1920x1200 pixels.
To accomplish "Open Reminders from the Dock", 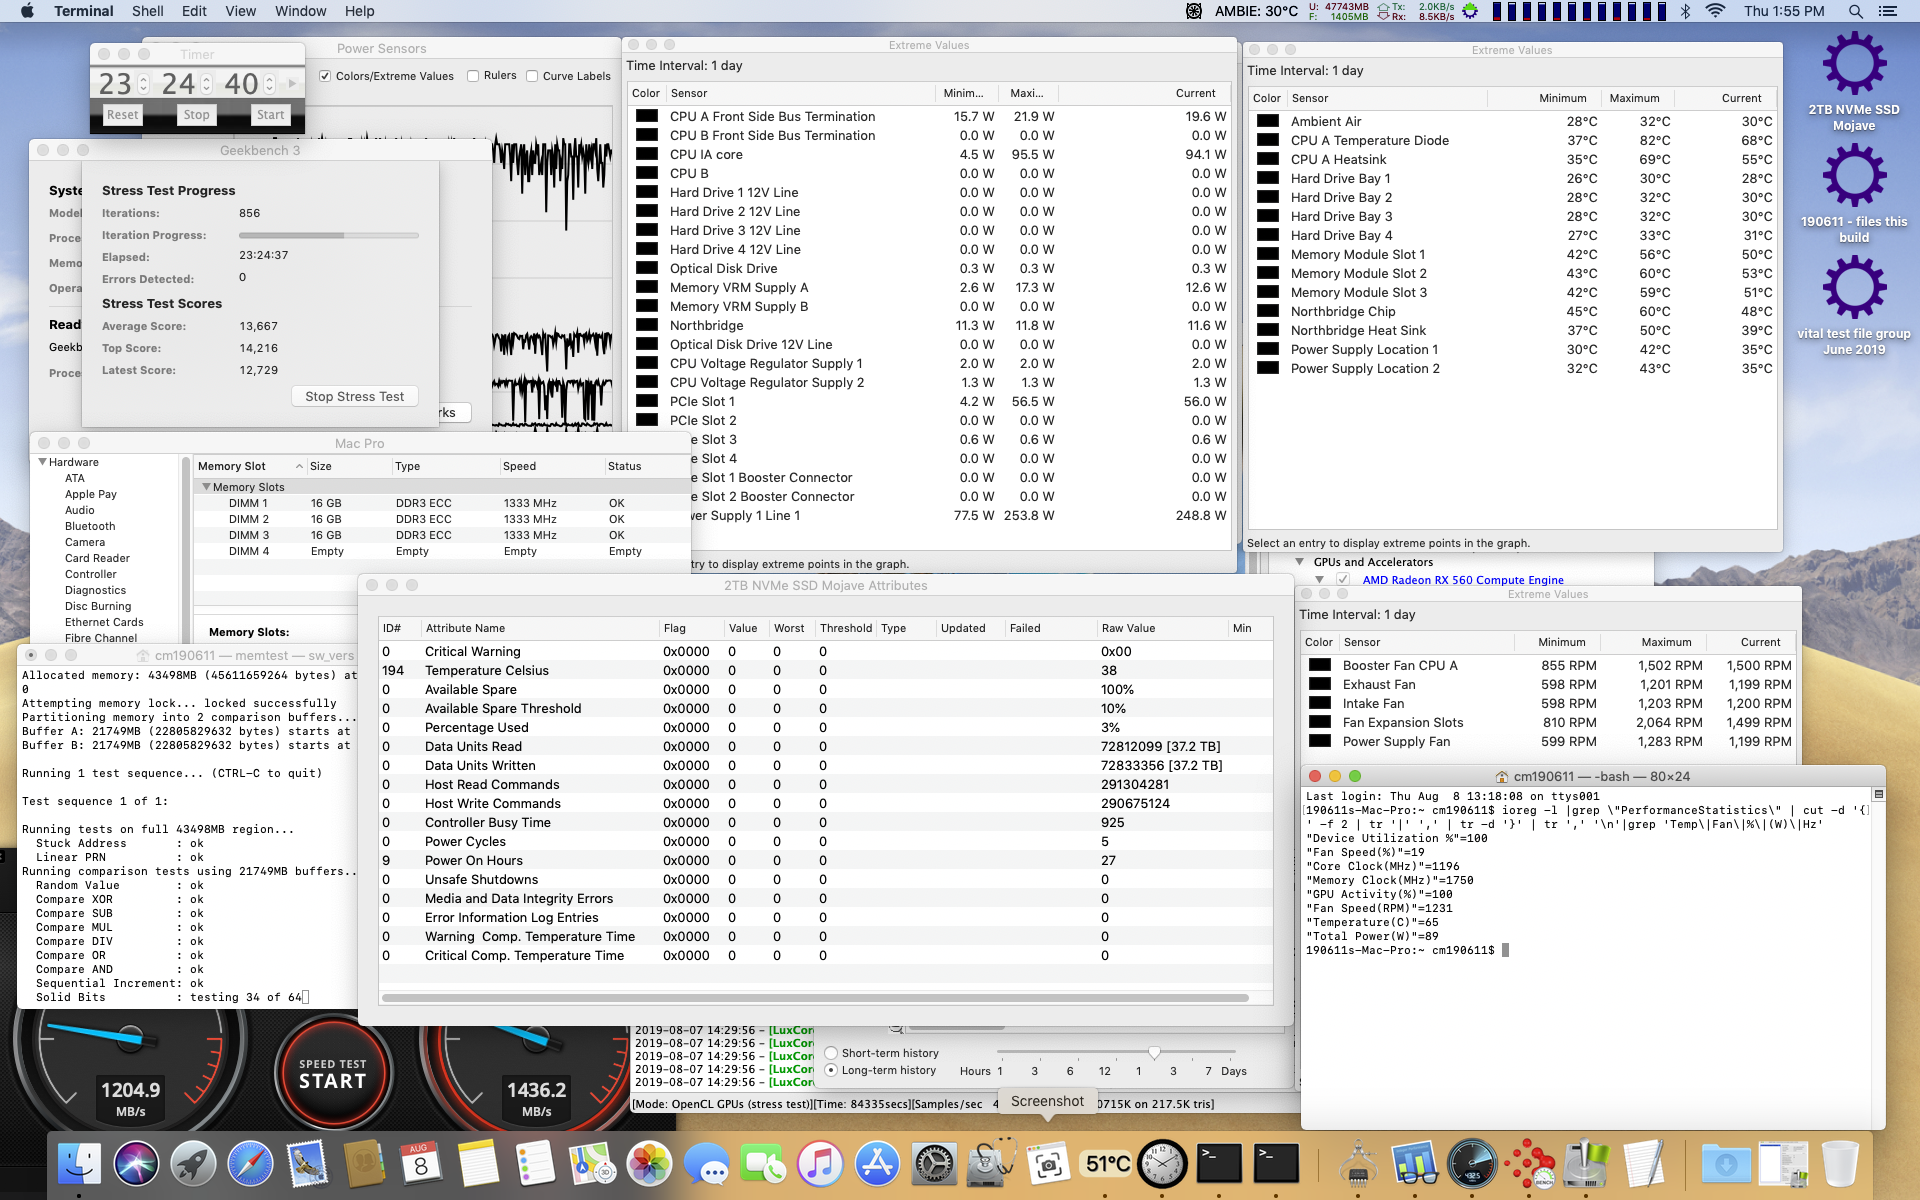I will [x=535, y=1164].
